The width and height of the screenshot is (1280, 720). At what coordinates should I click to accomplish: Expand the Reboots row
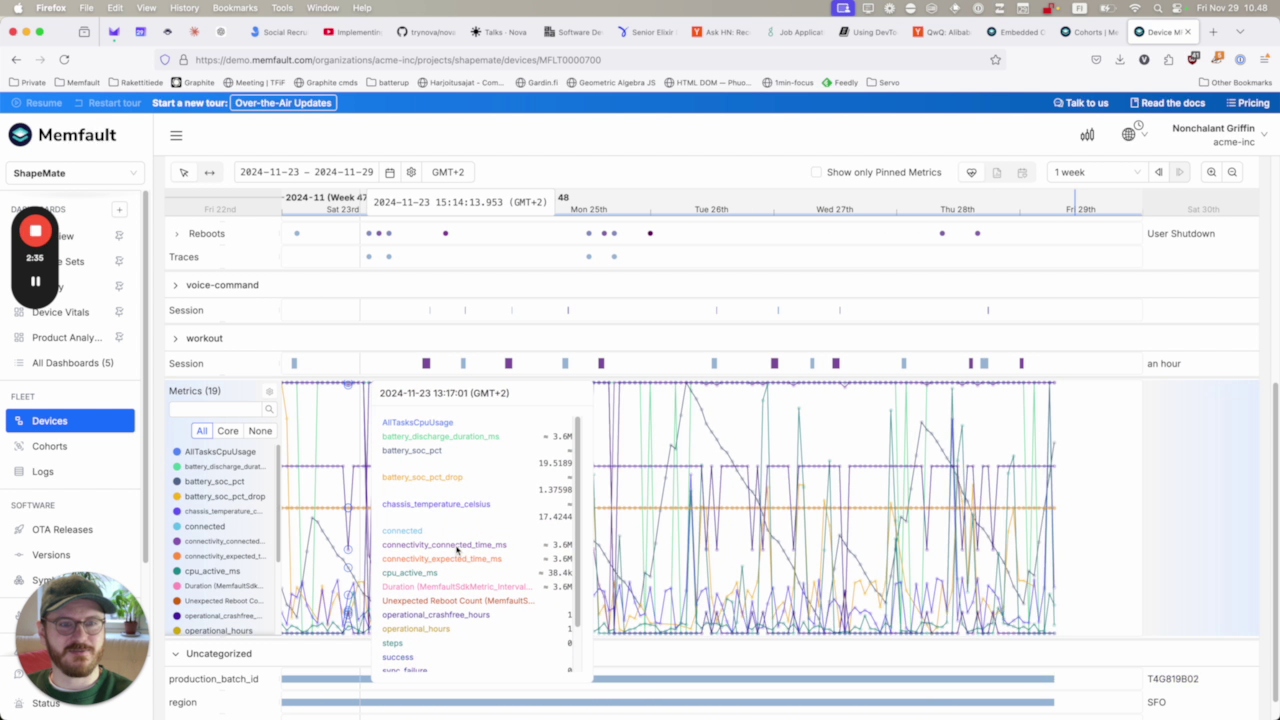pos(177,234)
